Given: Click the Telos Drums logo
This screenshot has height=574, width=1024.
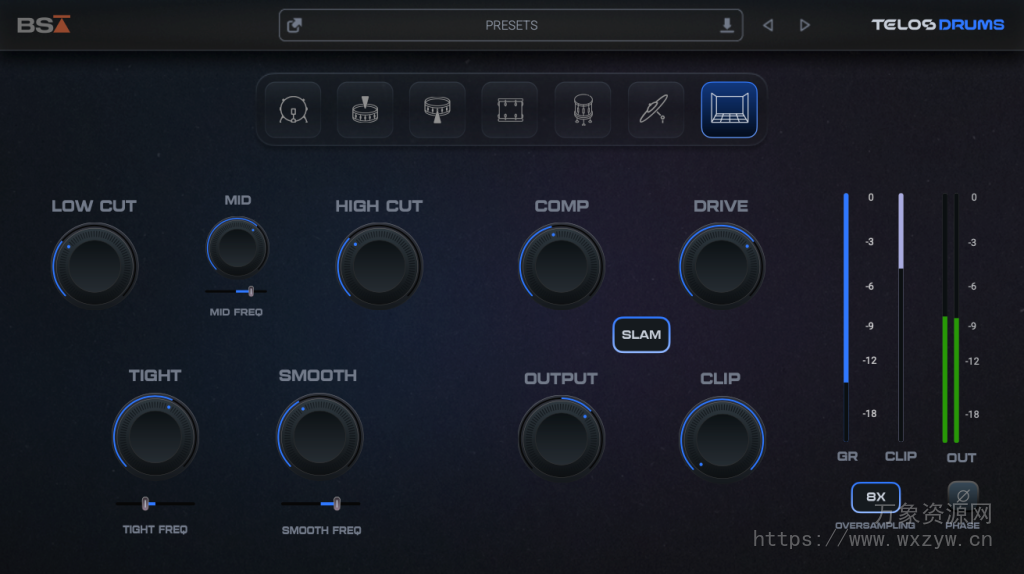Looking at the screenshot, I should point(937,25).
